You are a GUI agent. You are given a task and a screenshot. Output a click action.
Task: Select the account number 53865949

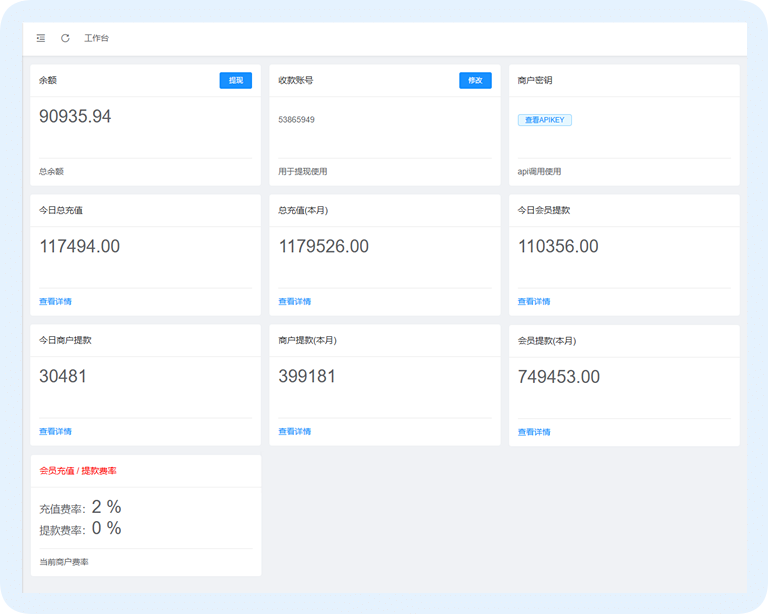tap(296, 120)
